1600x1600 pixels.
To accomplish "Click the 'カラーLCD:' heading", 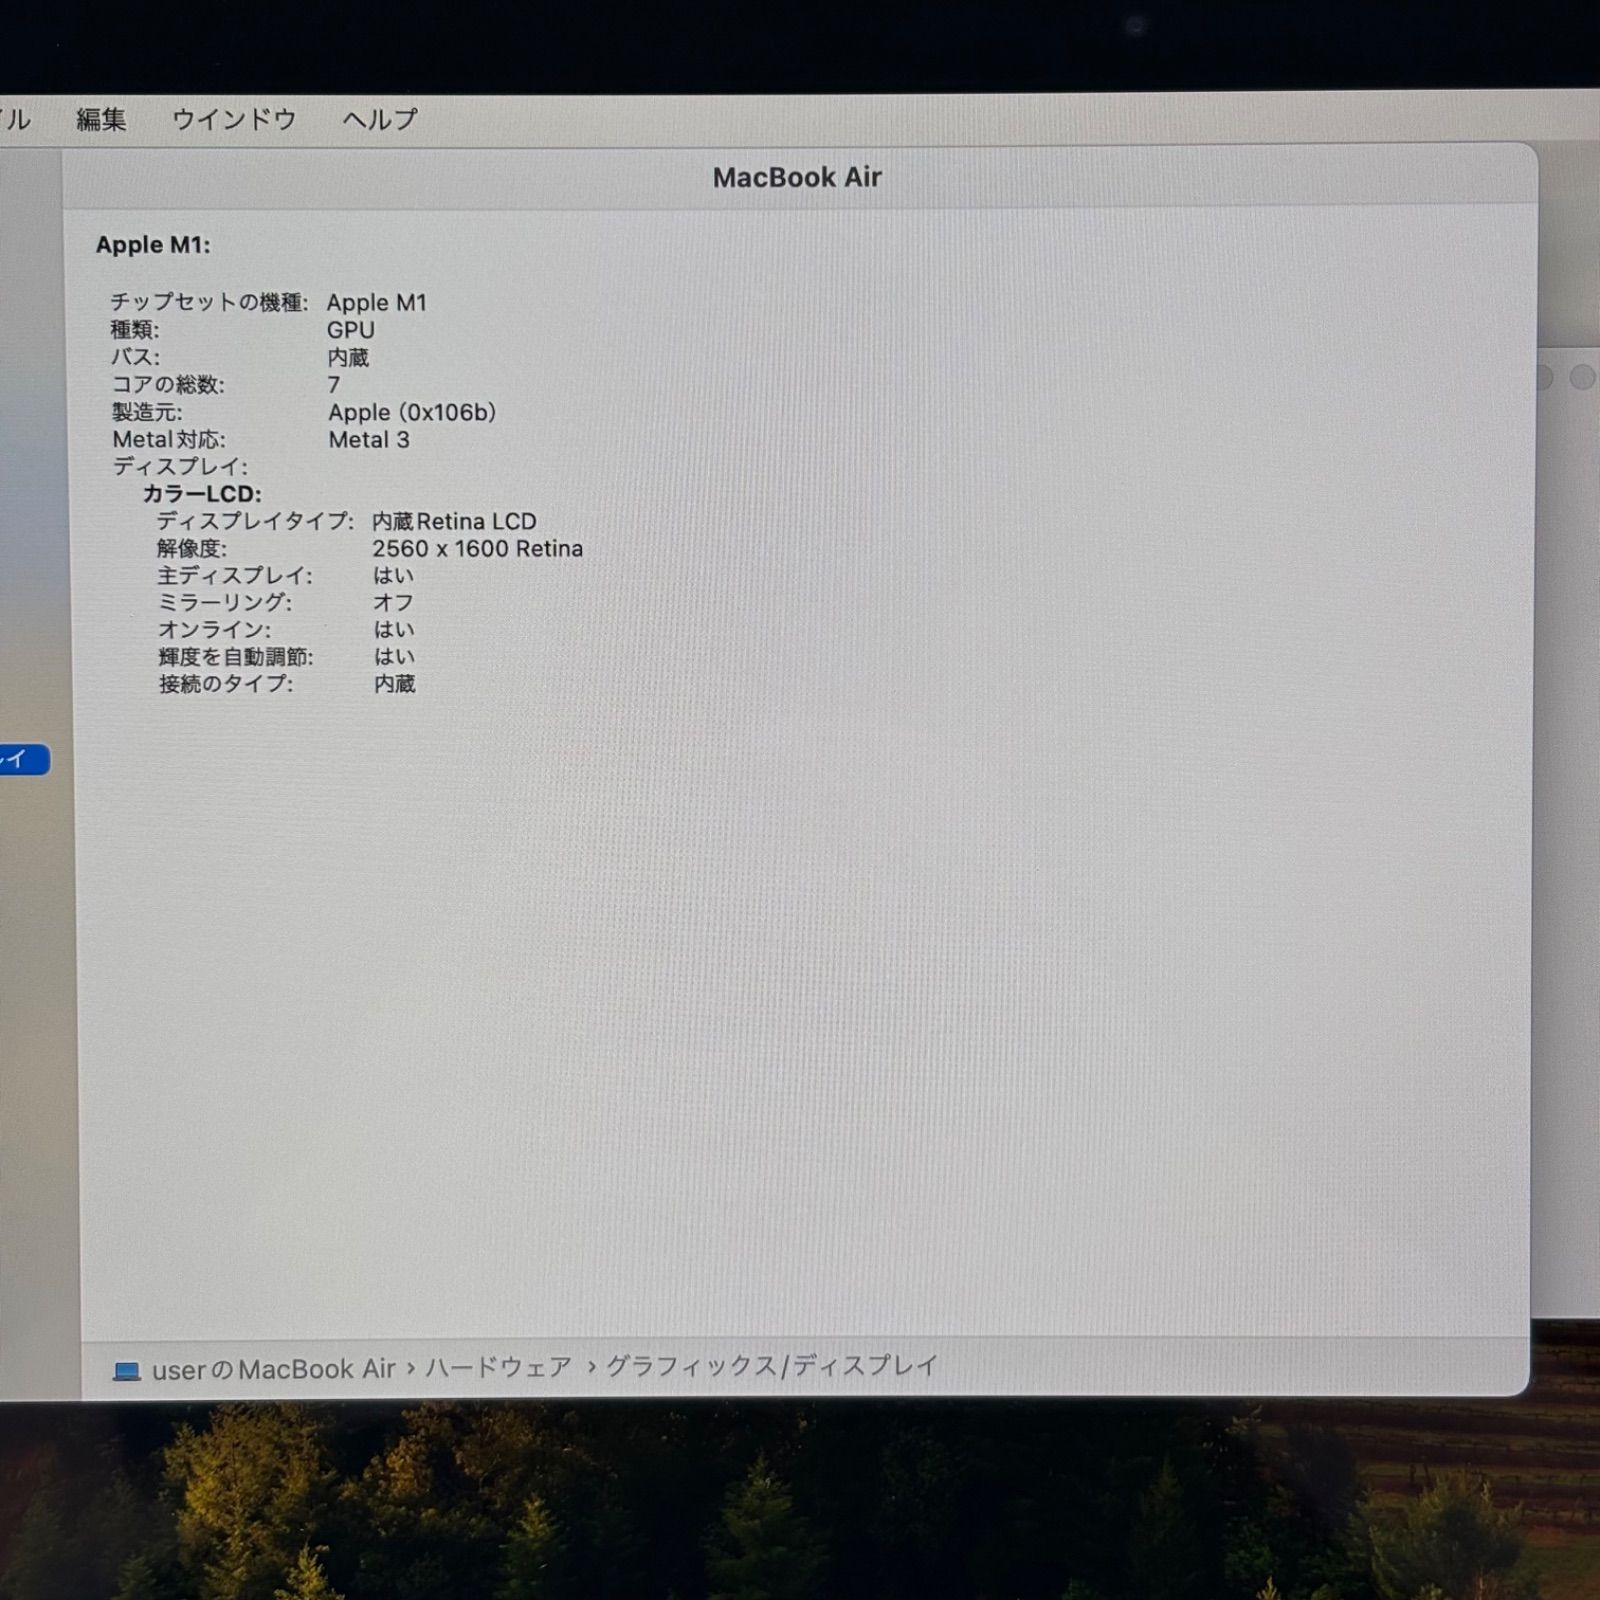I will (x=202, y=494).
